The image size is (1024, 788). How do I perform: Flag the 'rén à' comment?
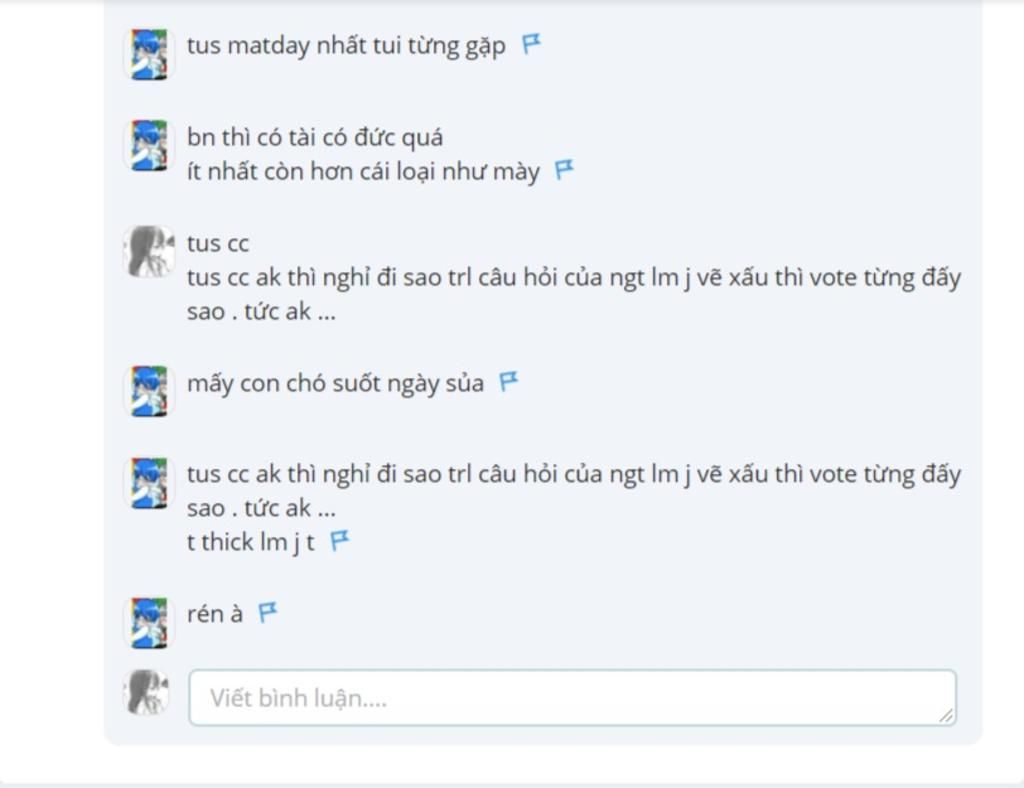268,612
